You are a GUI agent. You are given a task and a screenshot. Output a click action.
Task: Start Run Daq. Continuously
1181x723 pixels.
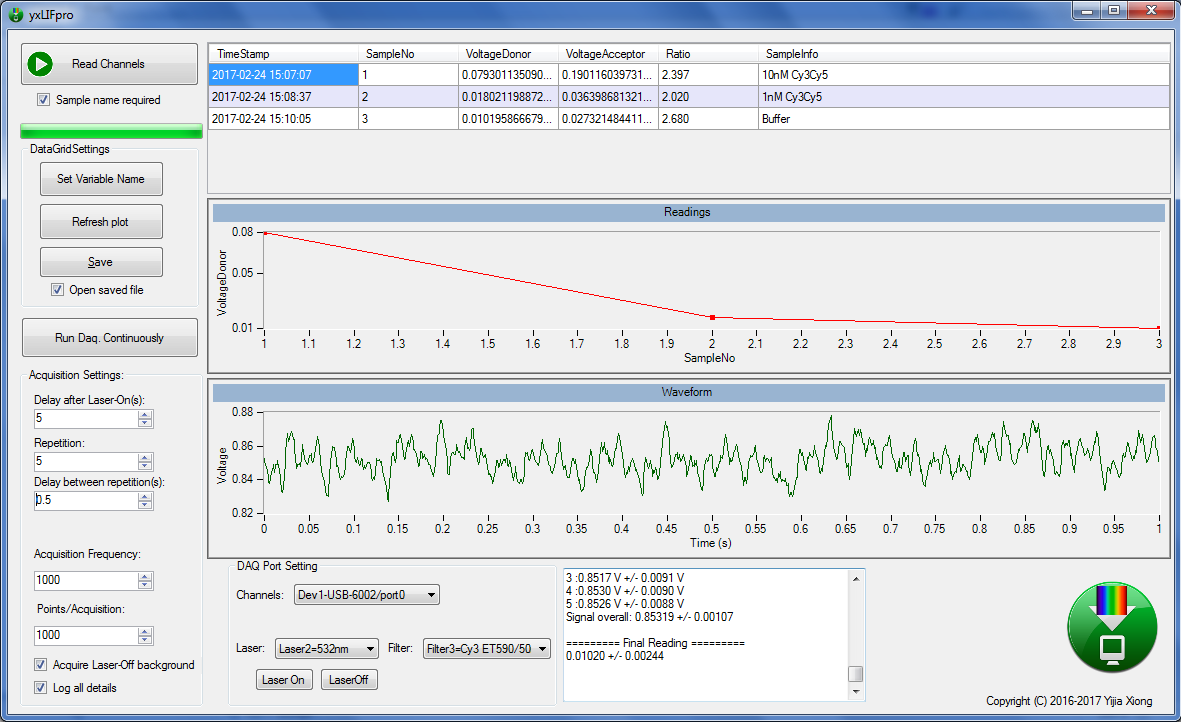coord(109,337)
